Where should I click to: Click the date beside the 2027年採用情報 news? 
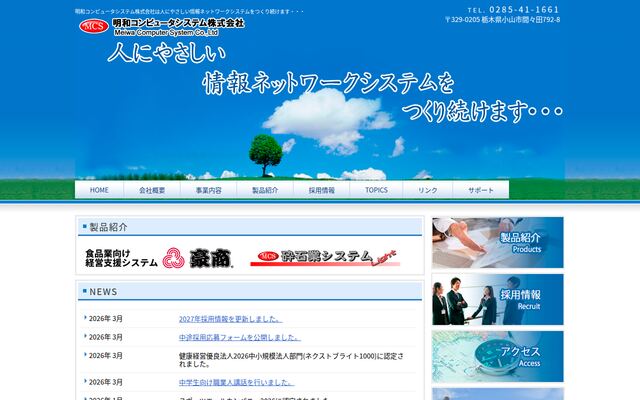click(106, 318)
